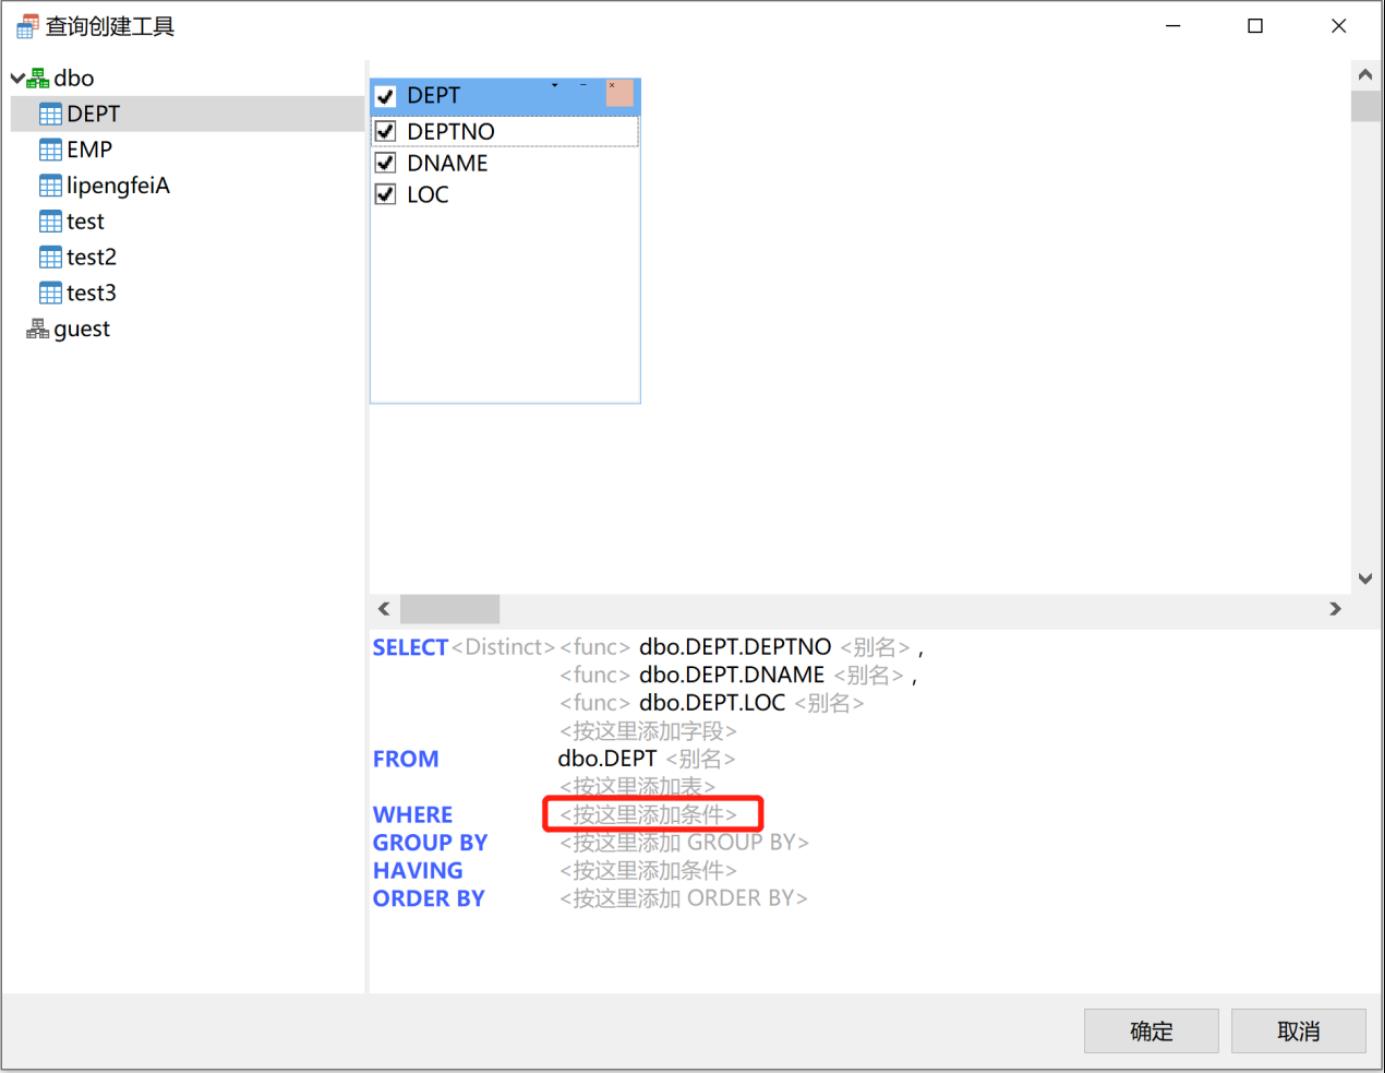
Task: Click the test table icon
Action: [x=50, y=221]
